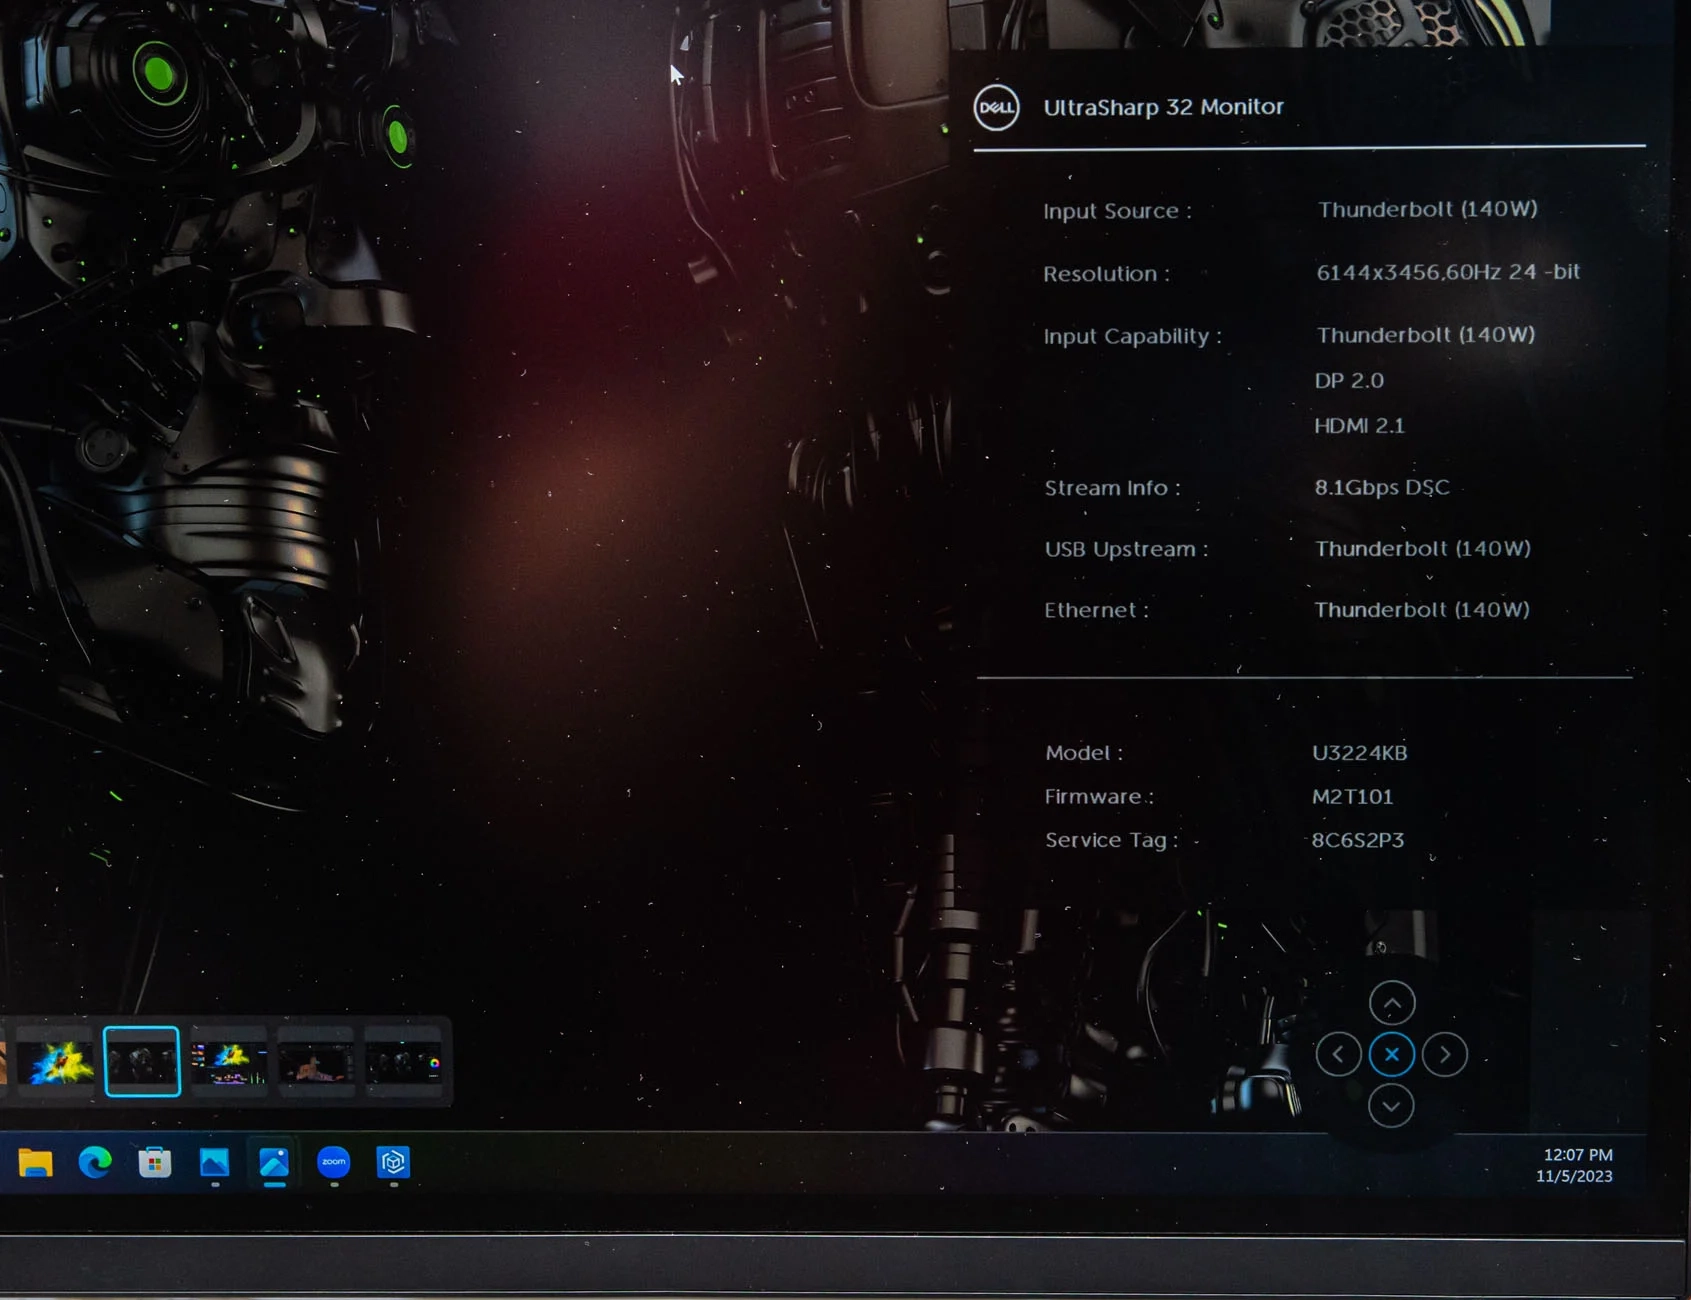Launch Microsoft Edge from the taskbar

tap(95, 1162)
